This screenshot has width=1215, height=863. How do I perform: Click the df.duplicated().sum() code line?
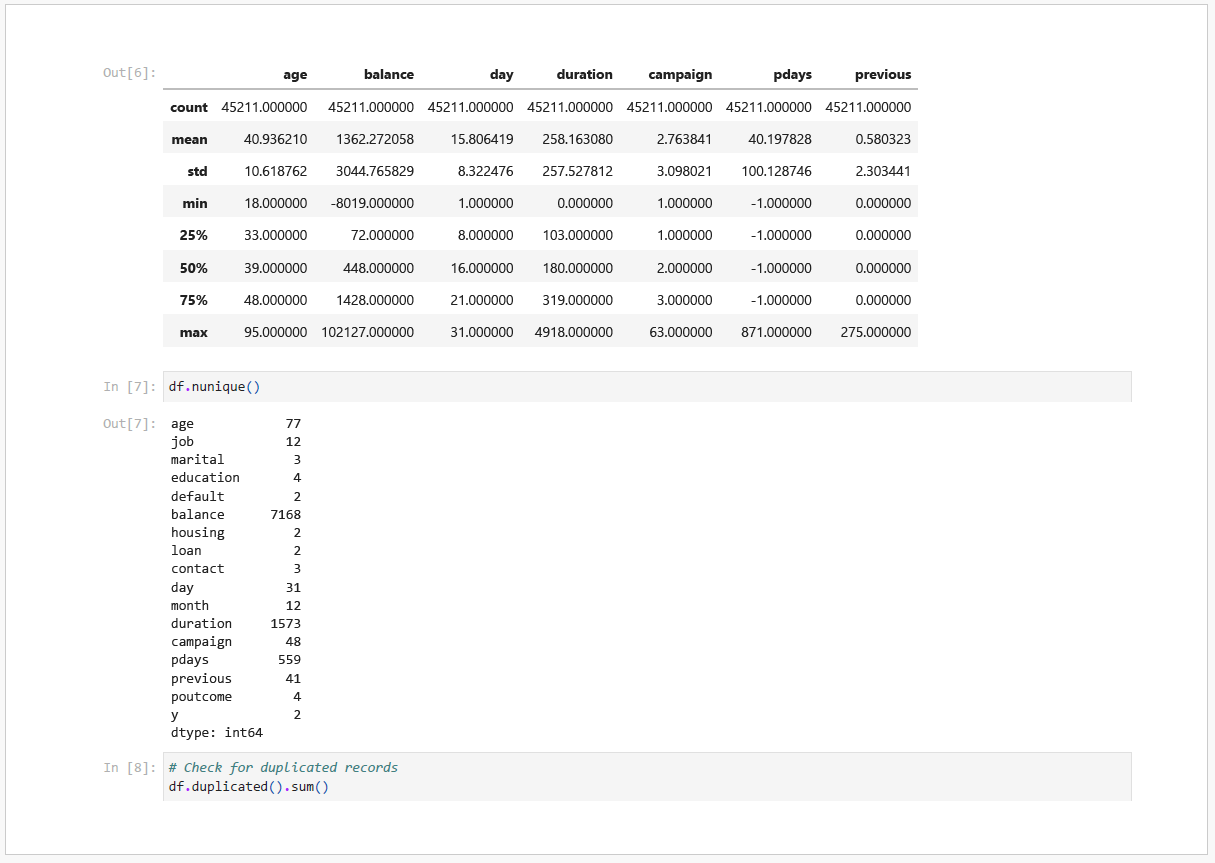pos(249,786)
